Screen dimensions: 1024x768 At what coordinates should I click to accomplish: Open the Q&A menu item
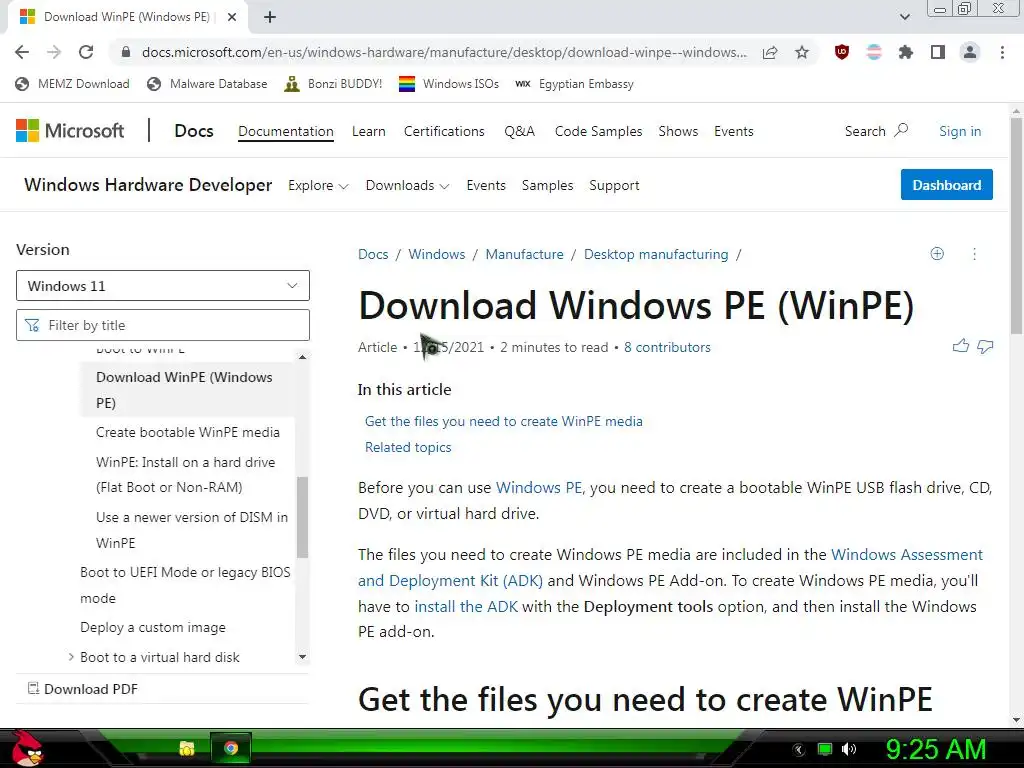point(519,131)
